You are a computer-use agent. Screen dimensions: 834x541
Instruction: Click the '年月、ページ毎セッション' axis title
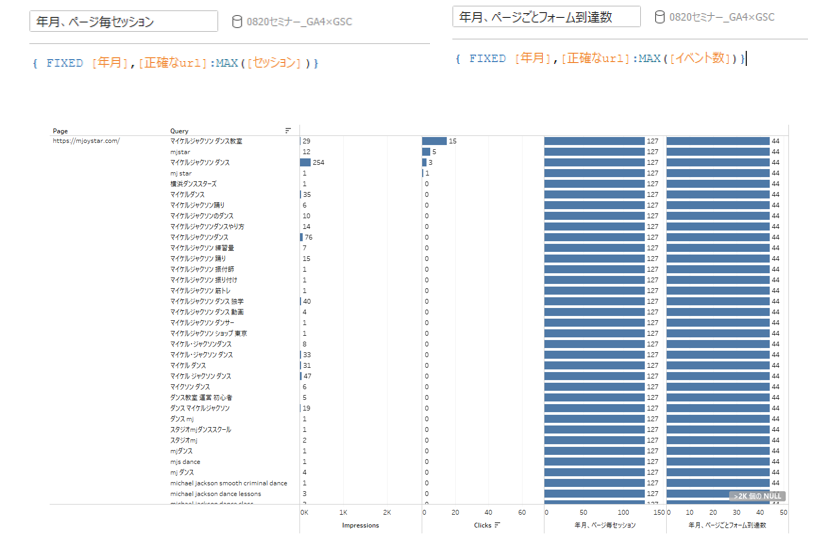[605, 525]
